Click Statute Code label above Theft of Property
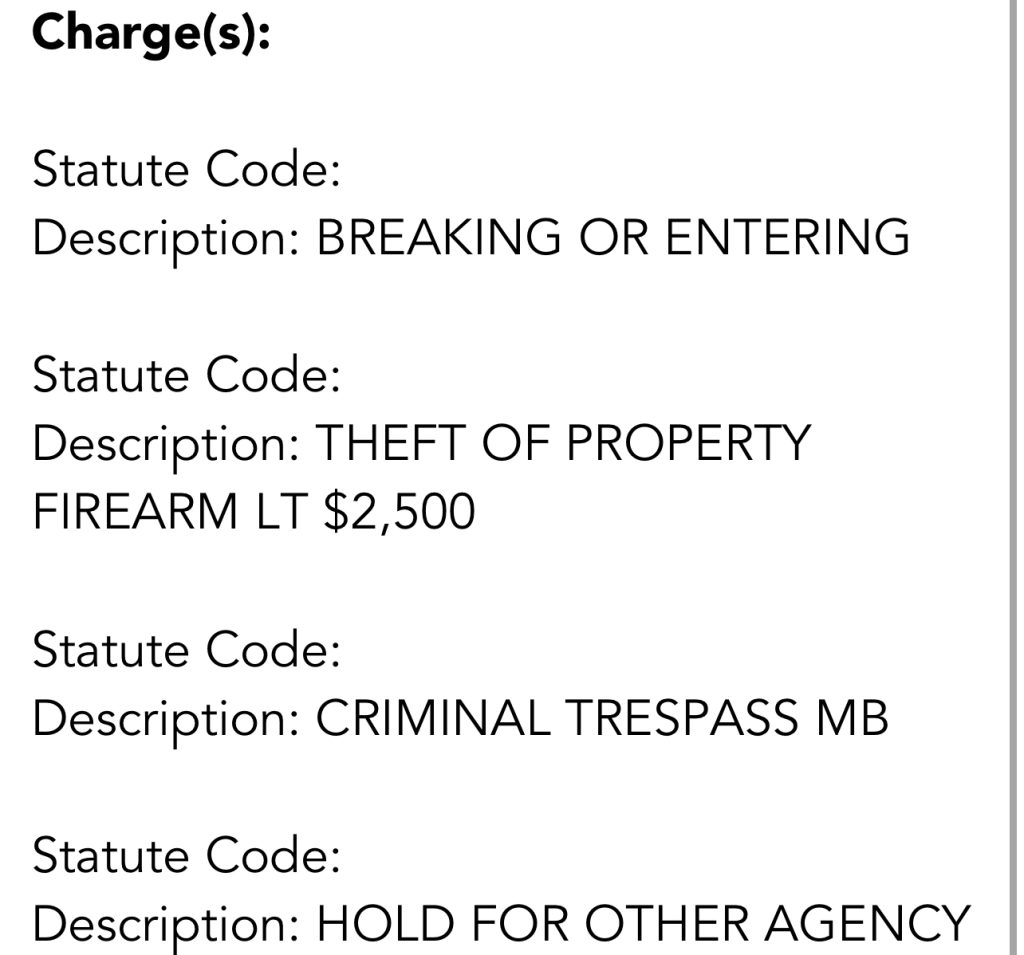The height and width of the screenshot is (955, 1024). [187, 376]
